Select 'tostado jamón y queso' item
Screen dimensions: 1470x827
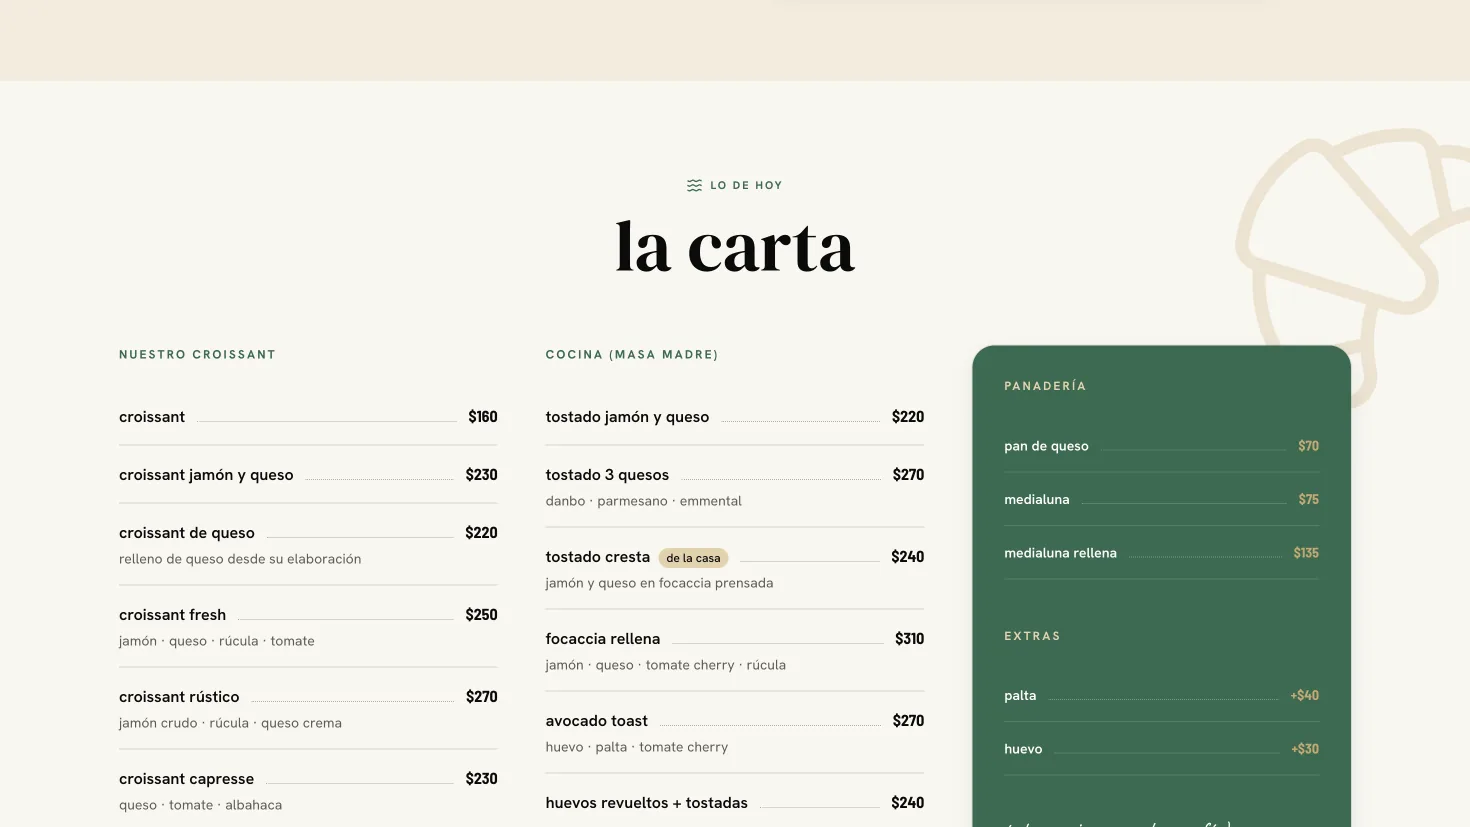(x=627, y=417)
